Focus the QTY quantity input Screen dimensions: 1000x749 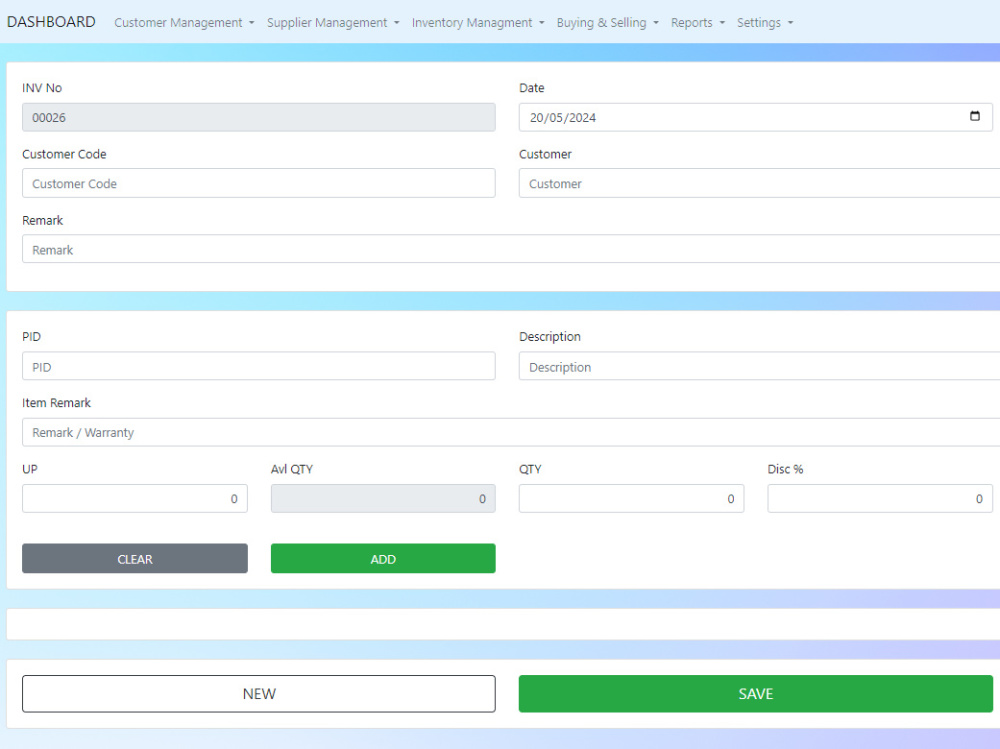click(x=631, y=498)
